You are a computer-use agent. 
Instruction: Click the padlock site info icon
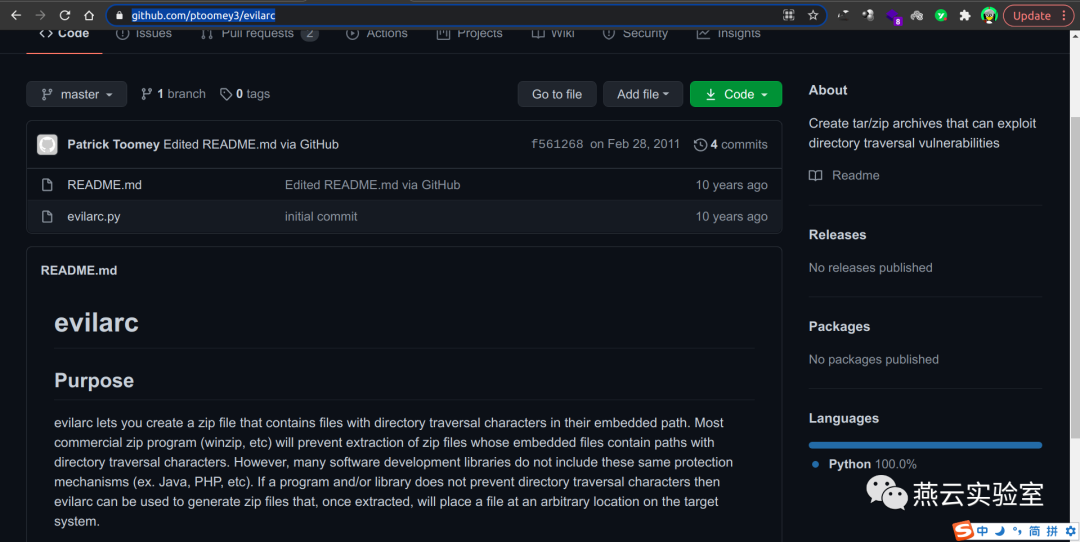[x=119, y=15]
